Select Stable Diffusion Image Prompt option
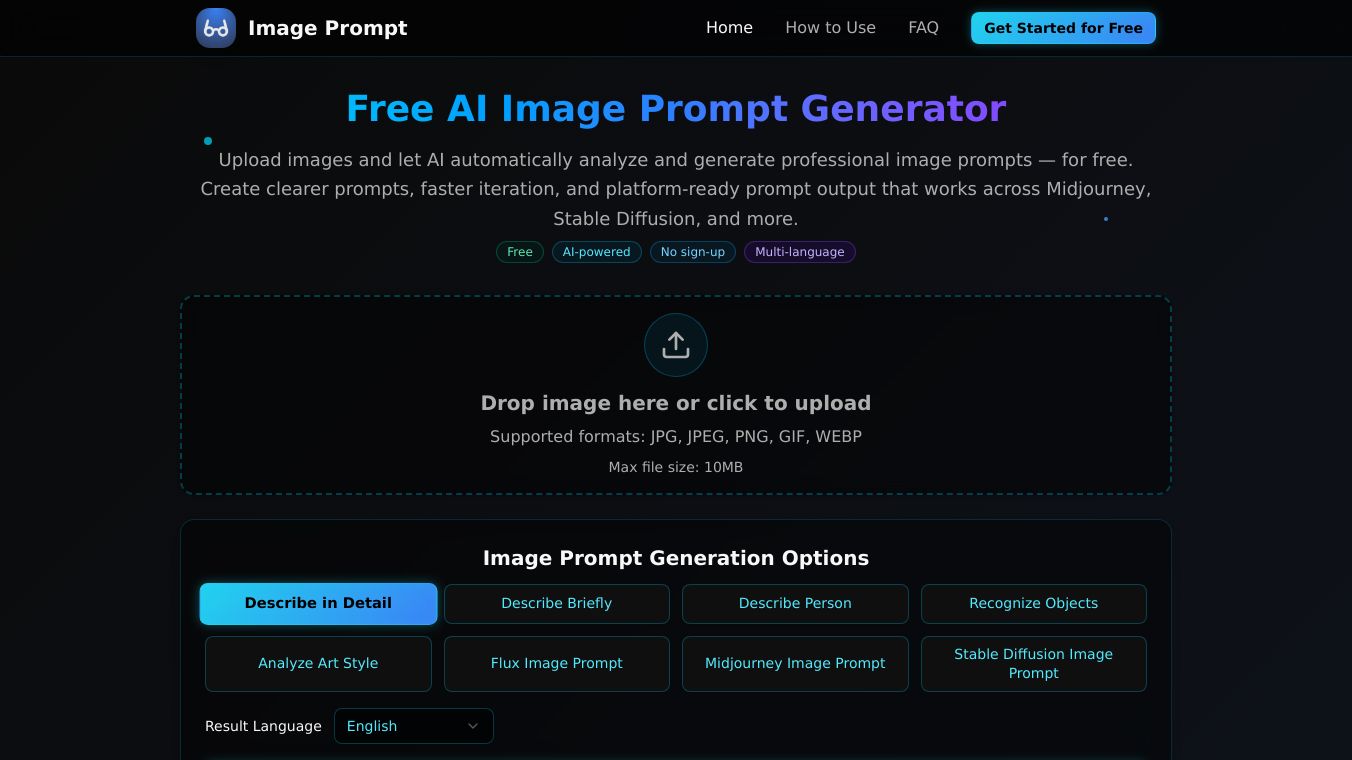 (x=1034, y=664)
